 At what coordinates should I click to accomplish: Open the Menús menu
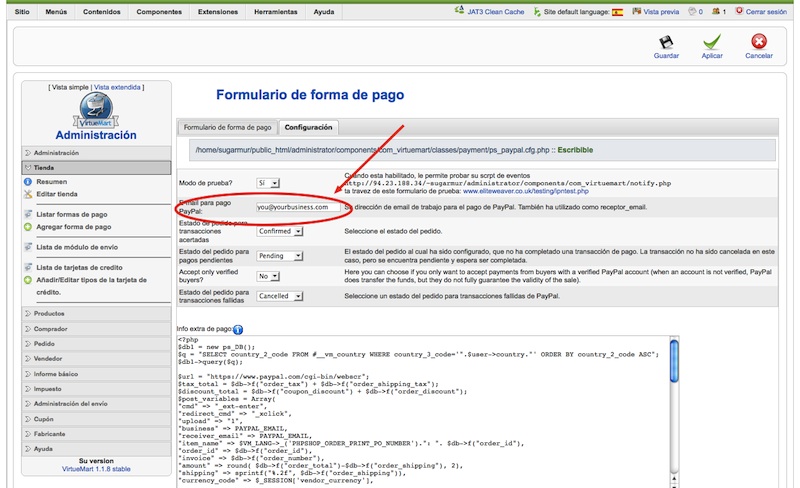click(56, 12)
